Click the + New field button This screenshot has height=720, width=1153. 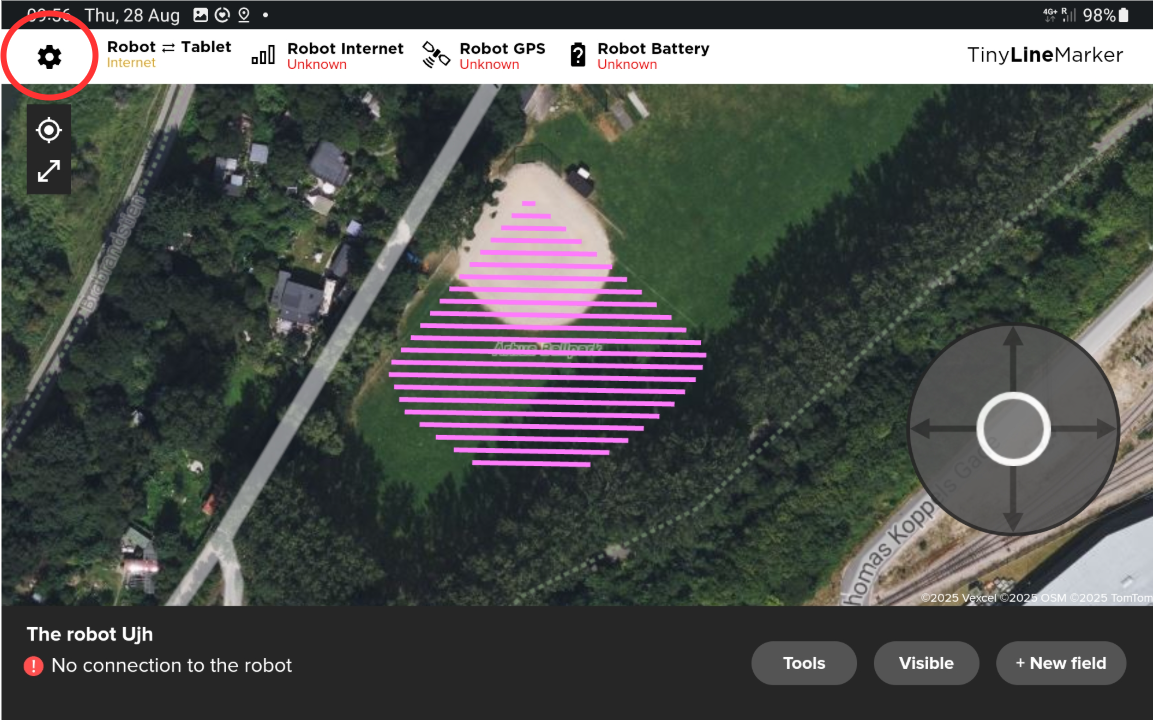1060,663
